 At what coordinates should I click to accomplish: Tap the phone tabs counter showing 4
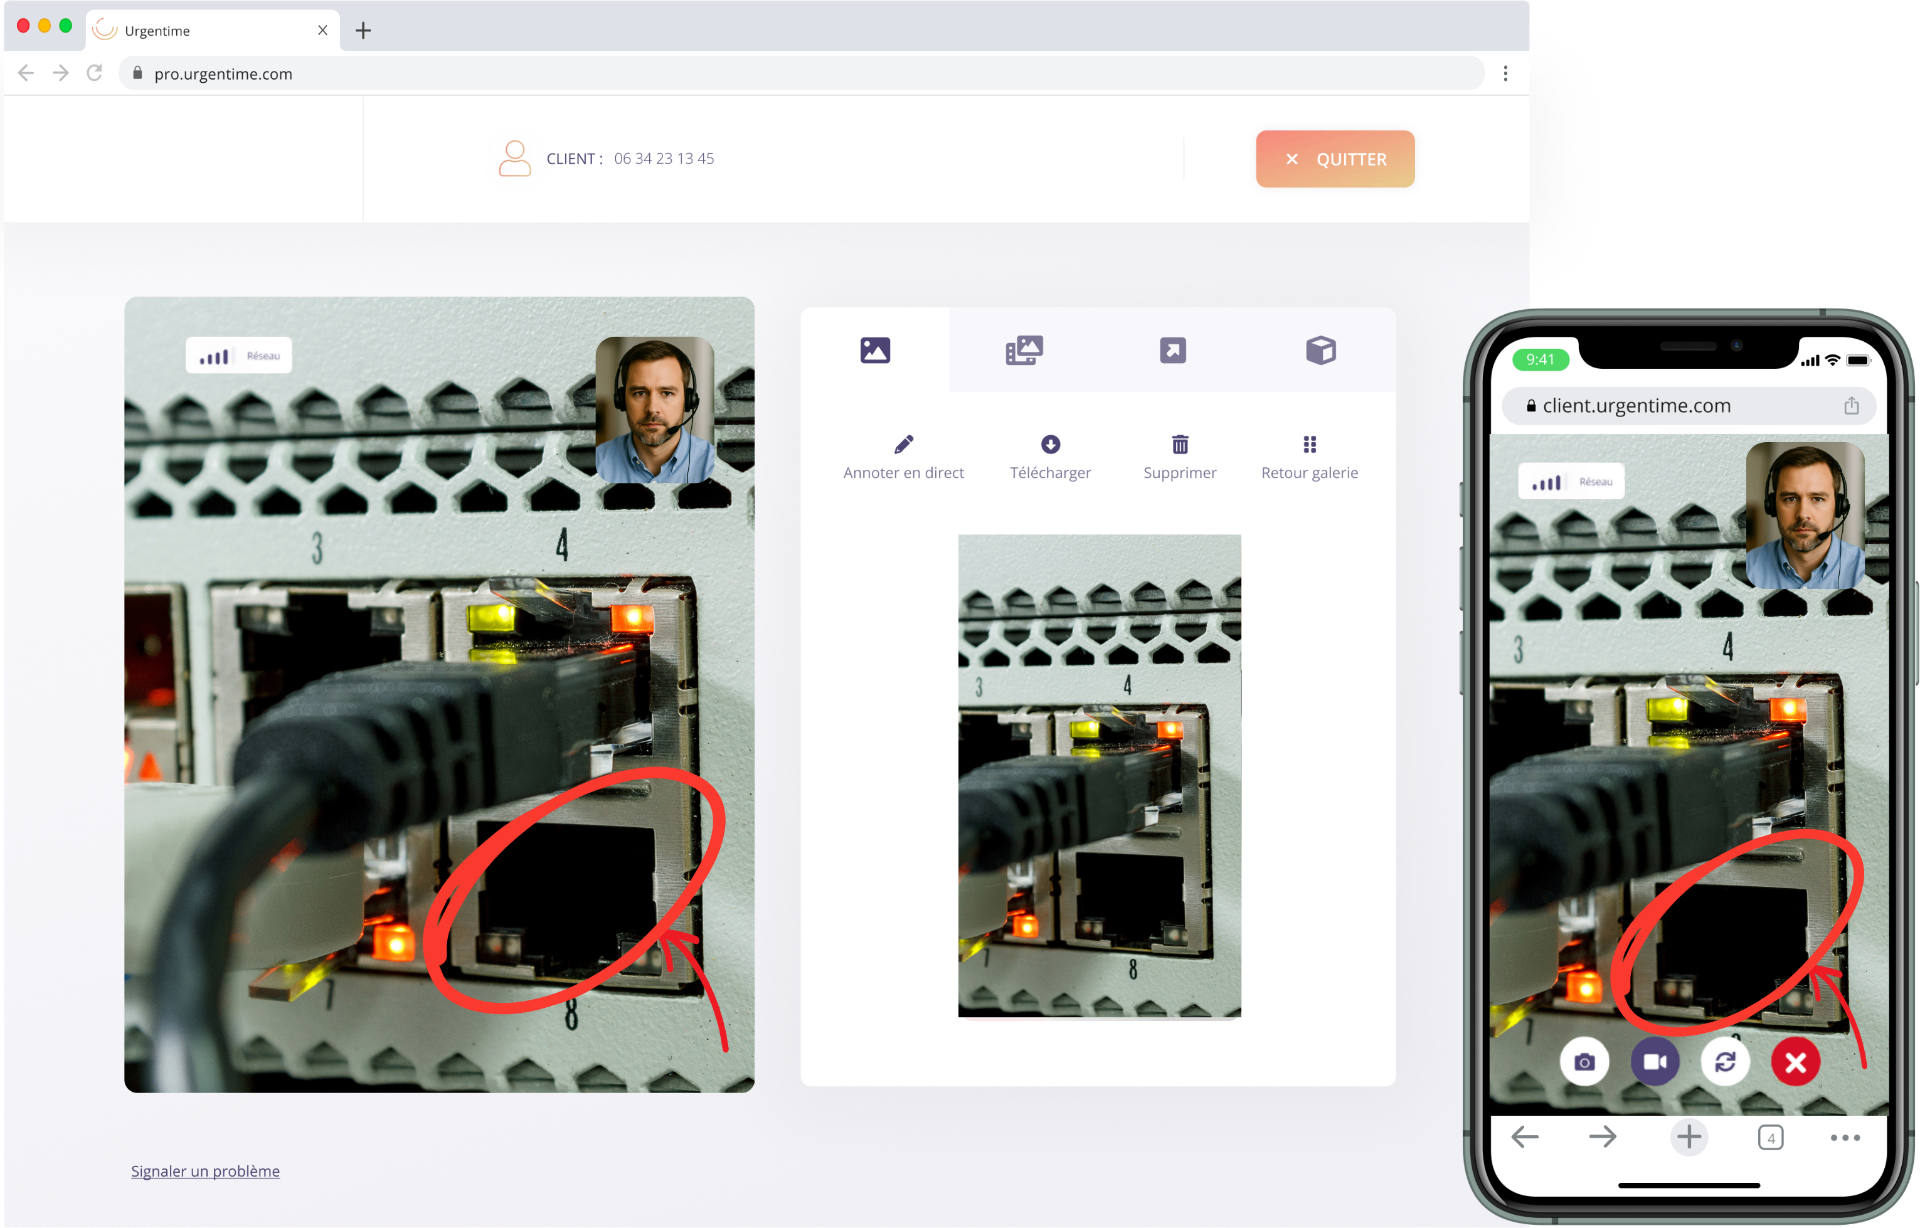coord(1771,1138)
